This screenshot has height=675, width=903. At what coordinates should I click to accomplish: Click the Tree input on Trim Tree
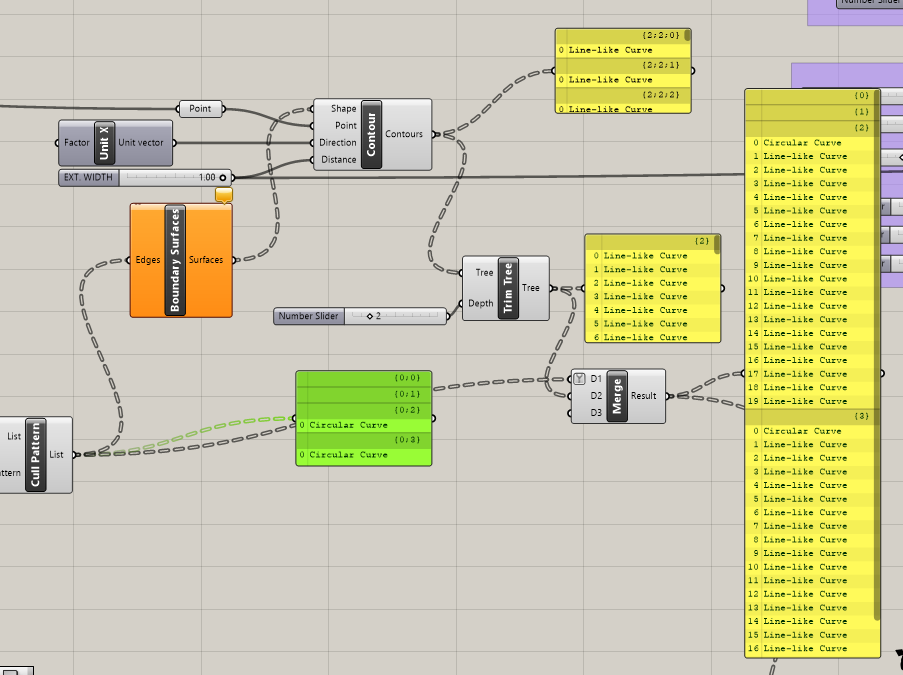(x=484, y=272)
